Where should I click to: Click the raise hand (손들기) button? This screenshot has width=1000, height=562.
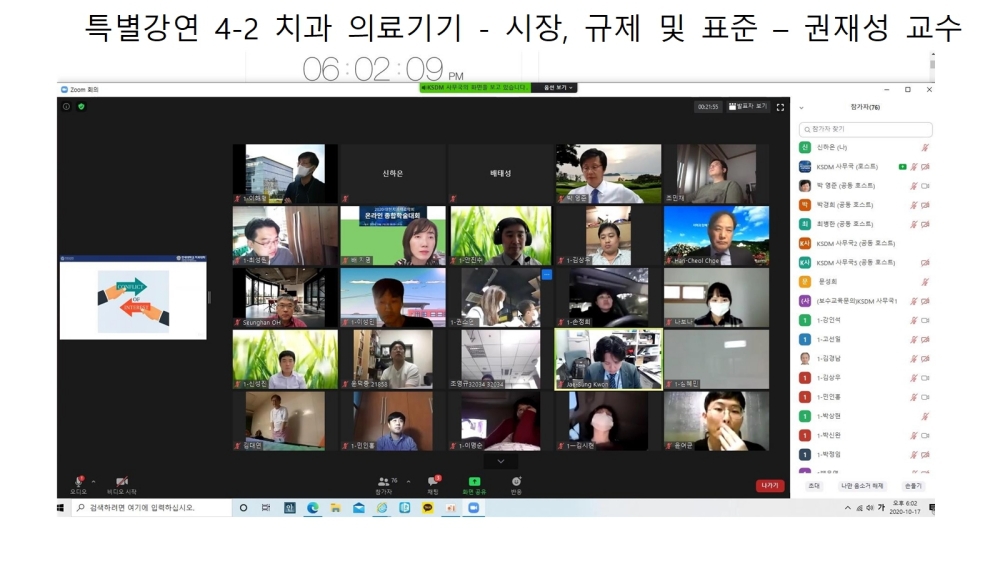pyautogui.click(x=913, y=486)
